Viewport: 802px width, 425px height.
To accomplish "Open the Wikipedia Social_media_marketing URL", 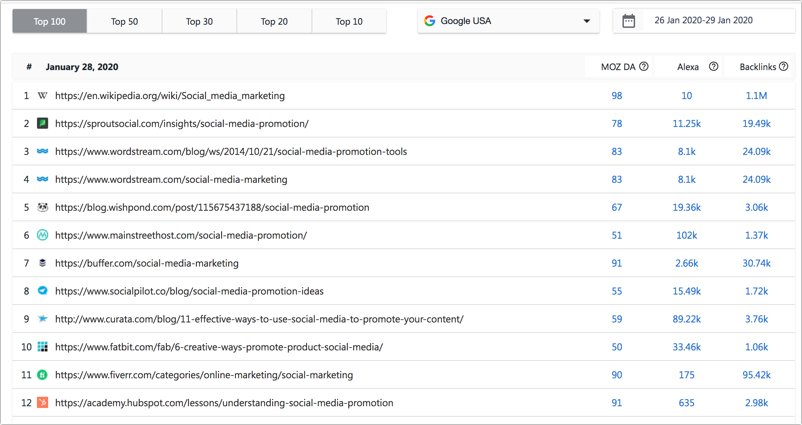I will click(170, 96).
